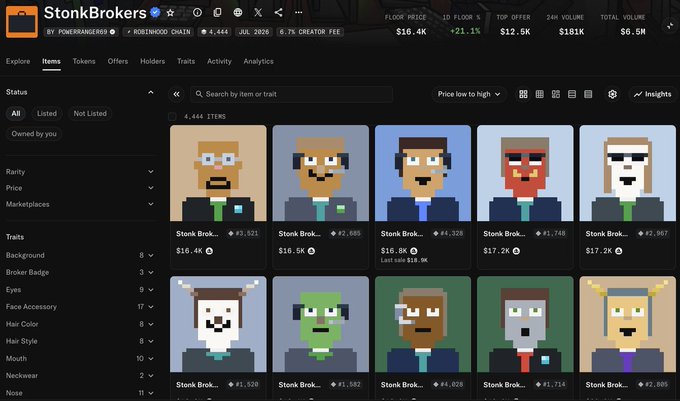Viewport: 680px width, 401px height.
Task: Click the marketplace icon beside $16.8K price
Action: 414,251
